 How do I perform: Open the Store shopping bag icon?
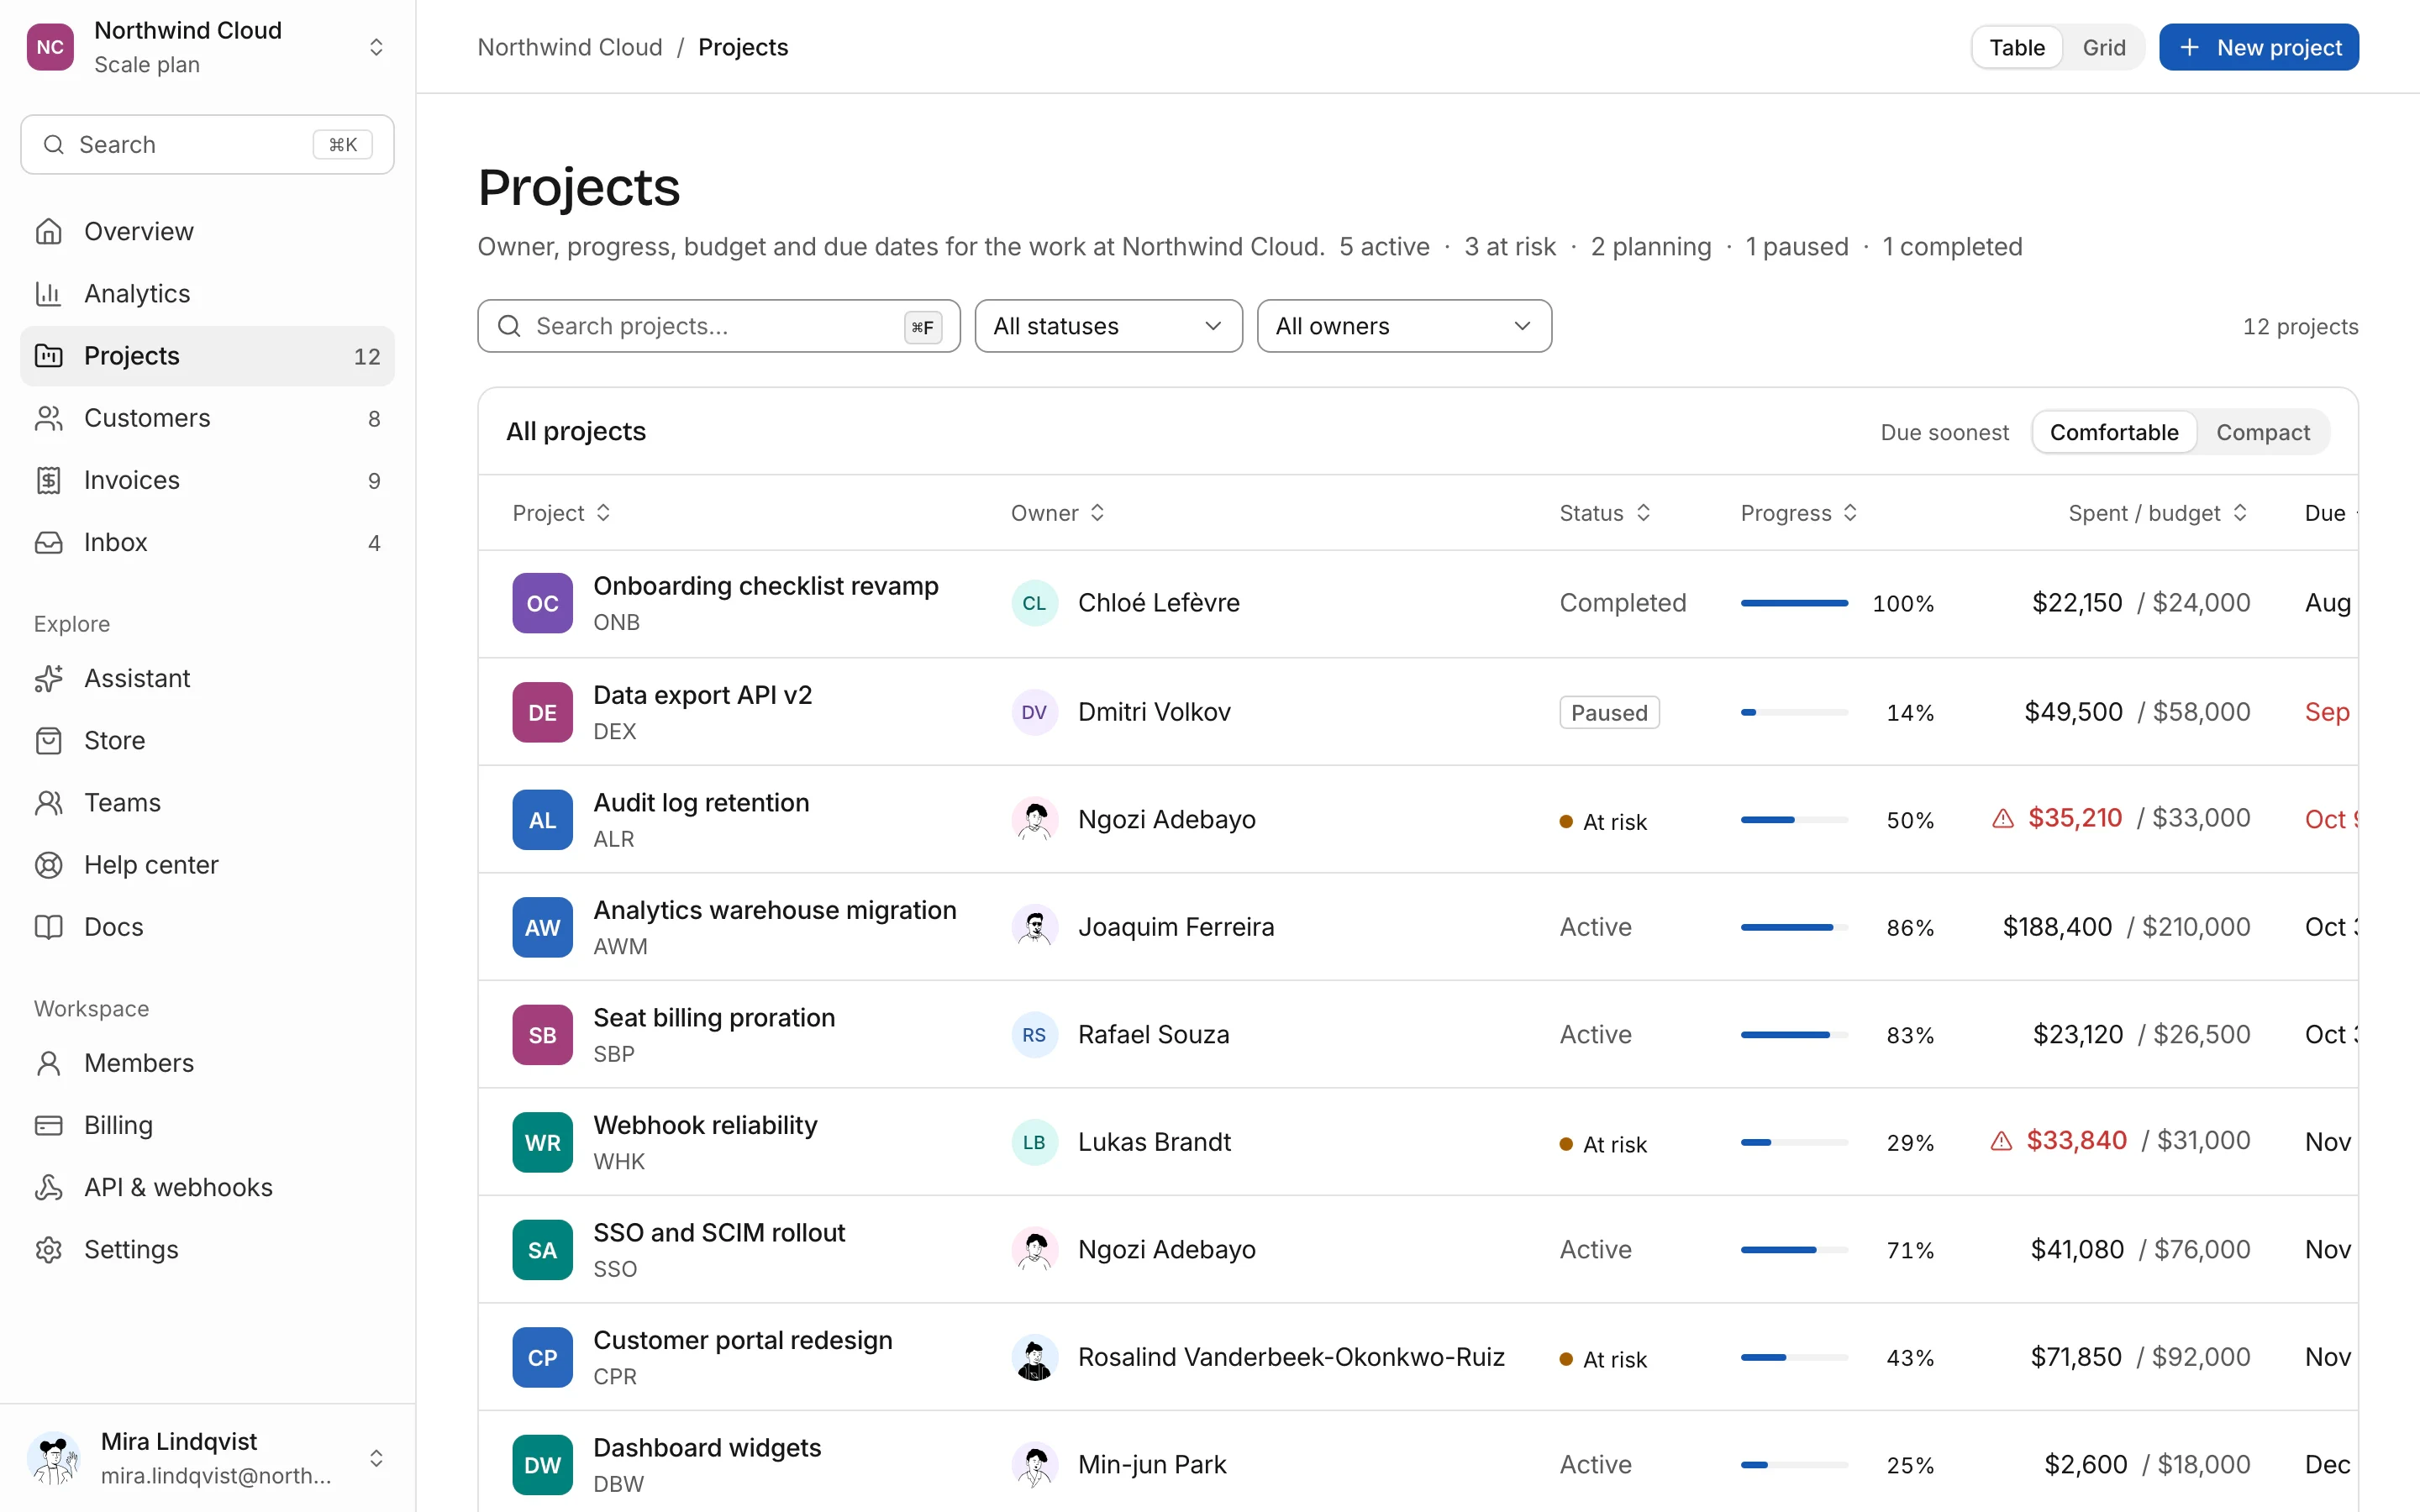[48, 740]
